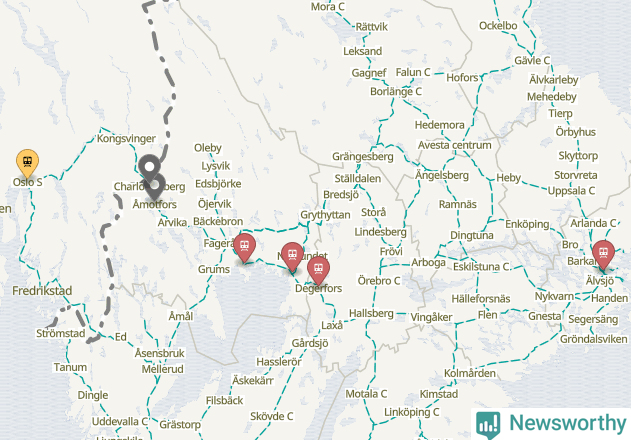Viewport: 631px width, 440px height.
Task: Click the Hallsberg station label
Action: (x=371, y=313)
